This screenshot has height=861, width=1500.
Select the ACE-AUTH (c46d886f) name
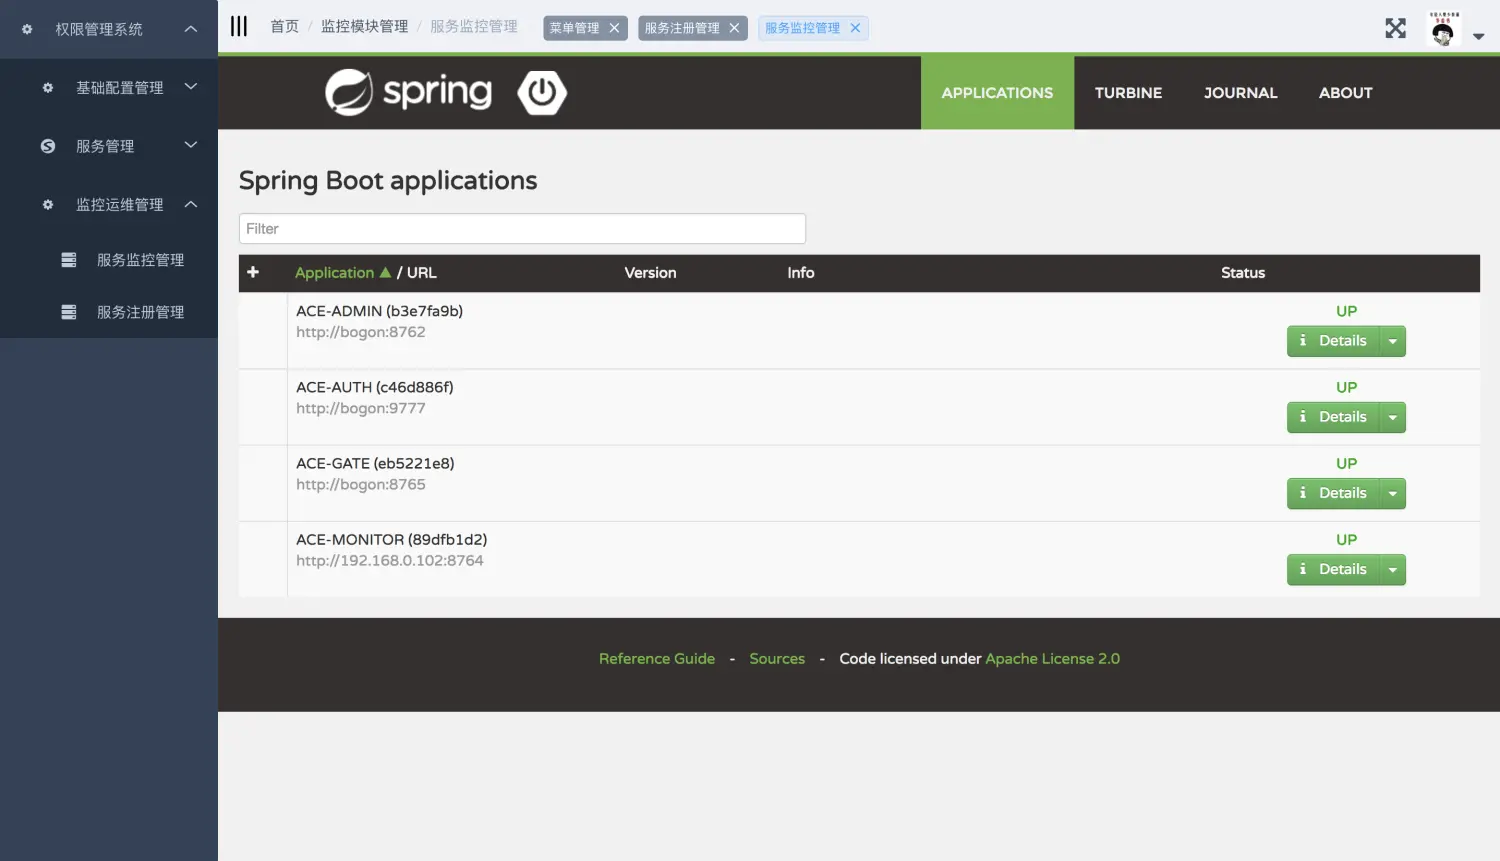[x=374, y=387]
